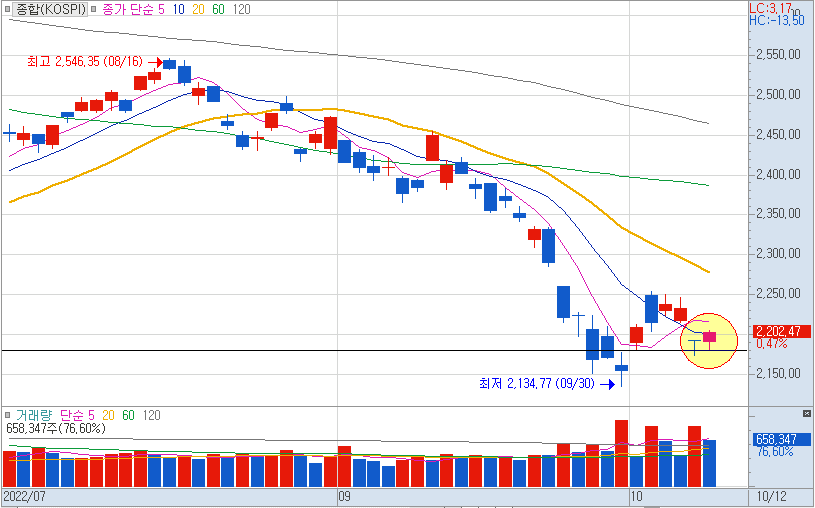This screenshot has height=508, width=815.
Task: Click the 2,250.00 price axis label
Action: point(779,294)
